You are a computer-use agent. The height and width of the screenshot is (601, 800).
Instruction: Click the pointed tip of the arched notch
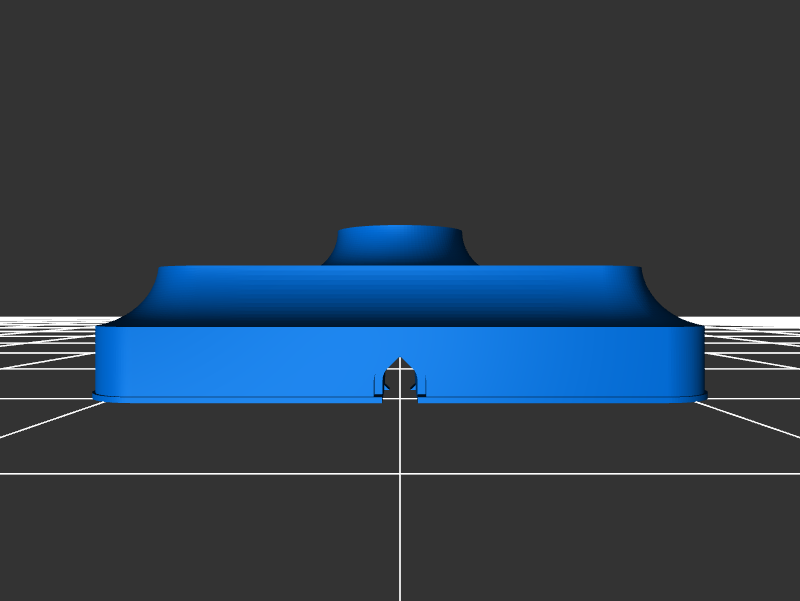pyautogui.click(x=400, y=358)
